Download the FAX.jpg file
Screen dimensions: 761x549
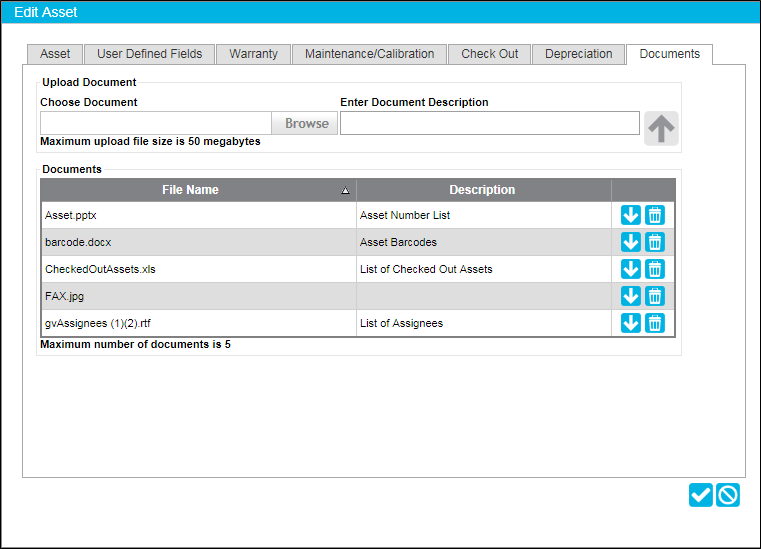pos(630,296)
